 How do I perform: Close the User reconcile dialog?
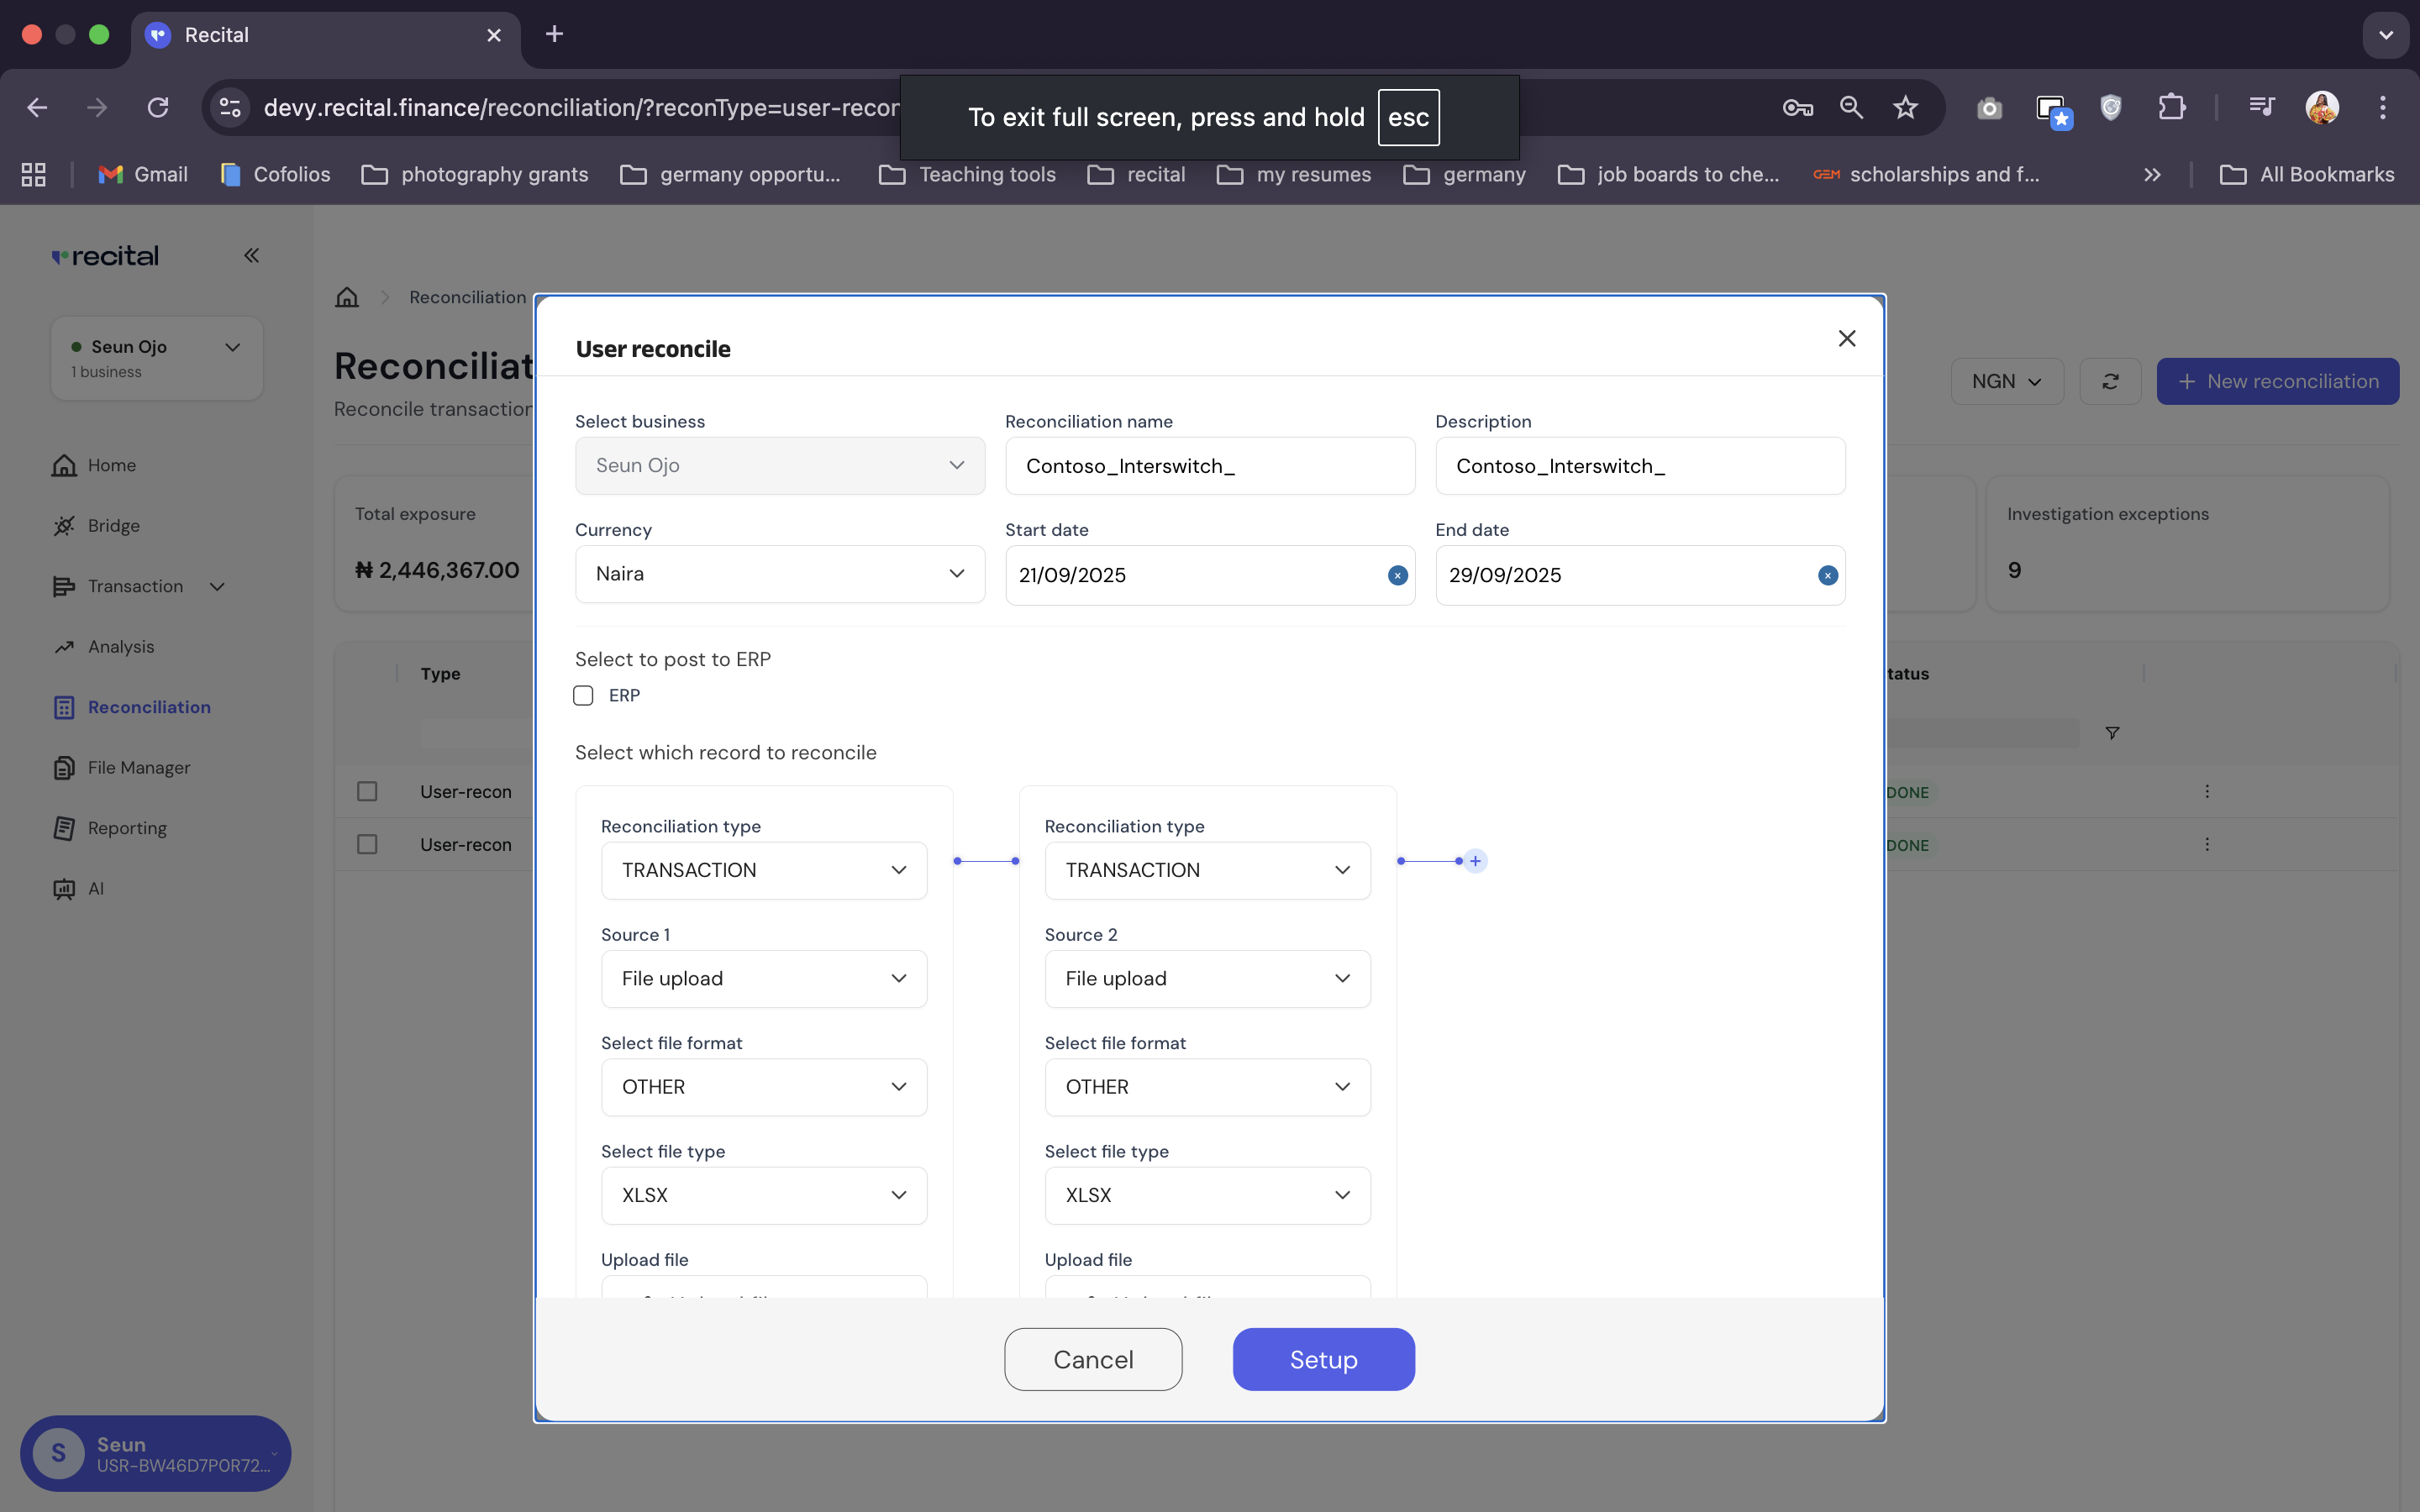[1846, 339]
